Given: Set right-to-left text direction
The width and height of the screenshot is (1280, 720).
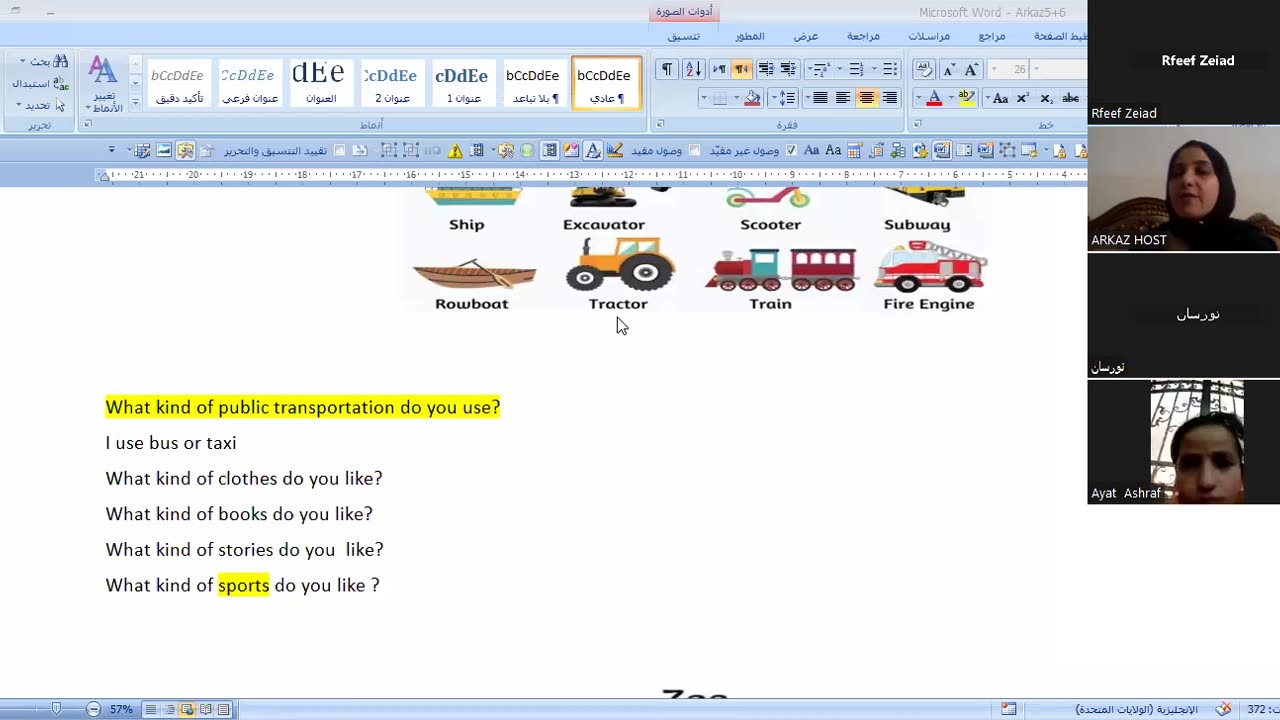Looking at the screenshot, I should (x=742, y=69).
